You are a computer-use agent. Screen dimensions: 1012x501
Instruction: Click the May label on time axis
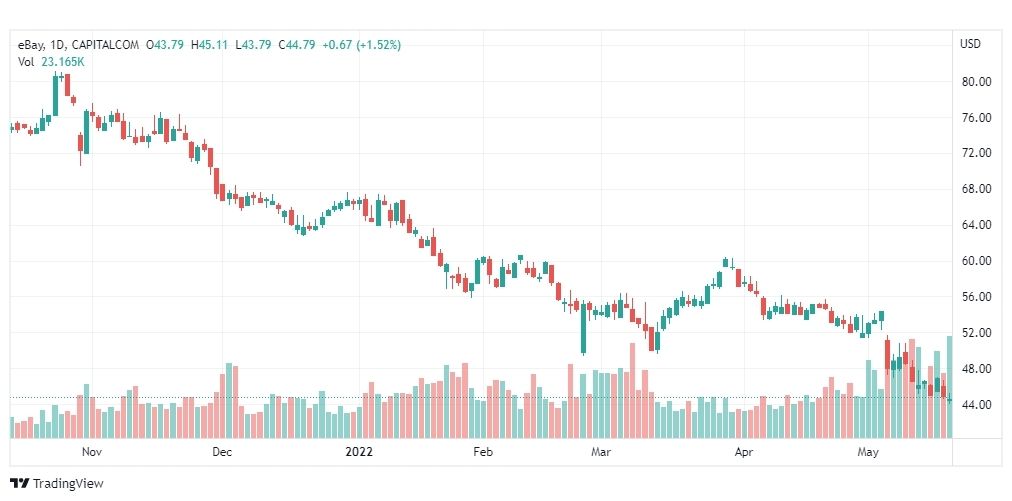[x=868, y=452]
